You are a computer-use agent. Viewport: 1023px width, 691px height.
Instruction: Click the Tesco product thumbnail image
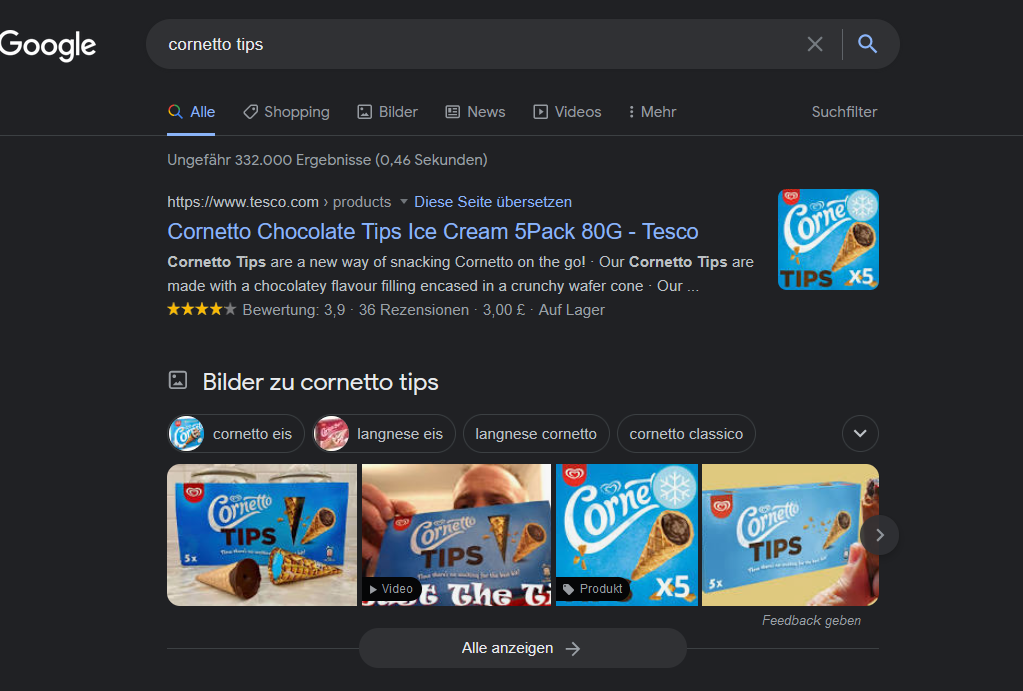828,239
